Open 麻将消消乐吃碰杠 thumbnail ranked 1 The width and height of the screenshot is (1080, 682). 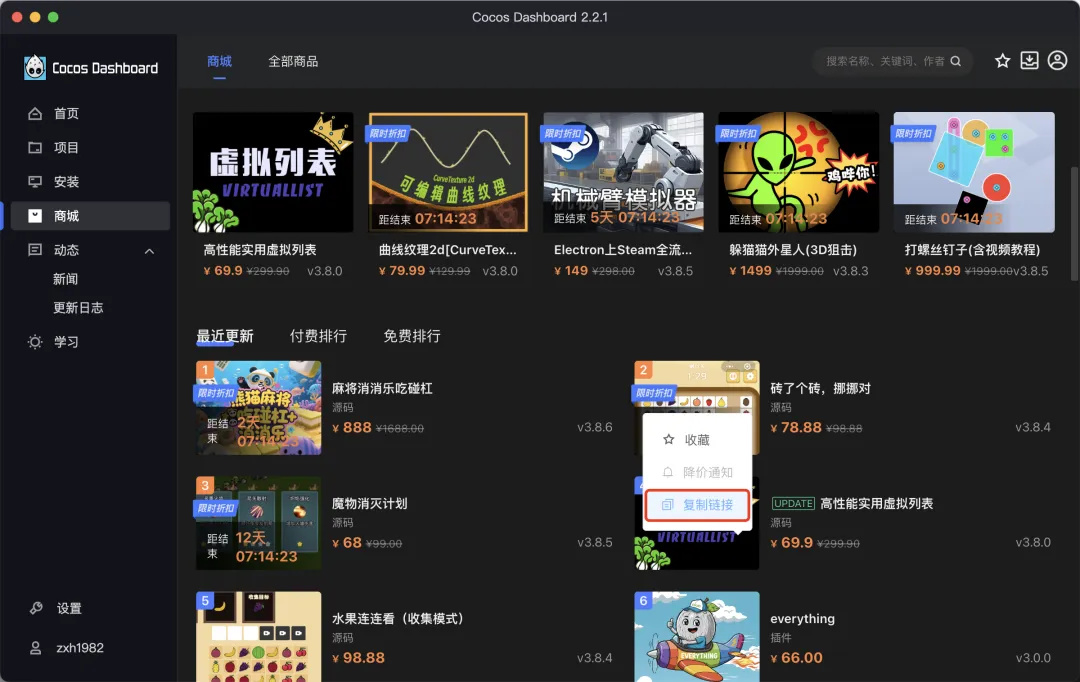(x=258, y=408)
